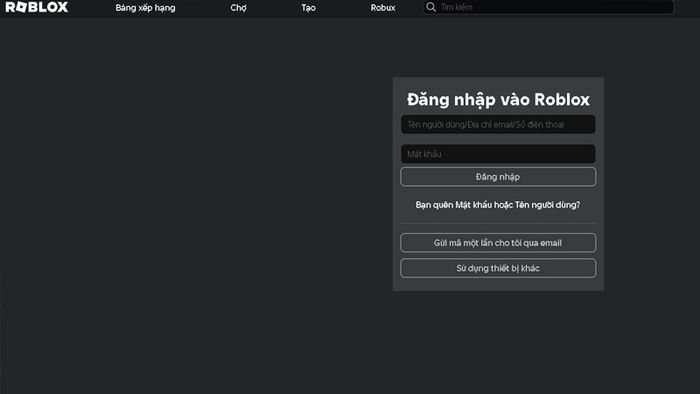
Task: Focus the Tìm kiếm search box
Action: click(x=548, y=7)
